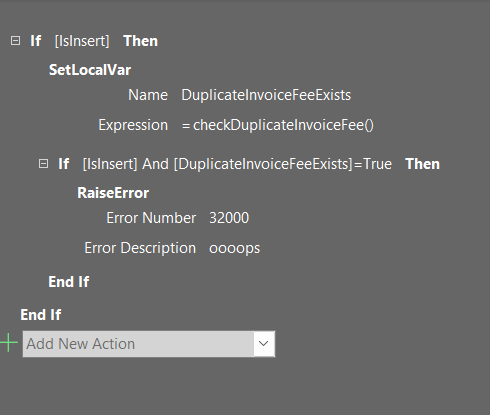The image size is (490, 415).
Task: Click the outer [IsInsert] condition text
Action: [x=82, y=41]
